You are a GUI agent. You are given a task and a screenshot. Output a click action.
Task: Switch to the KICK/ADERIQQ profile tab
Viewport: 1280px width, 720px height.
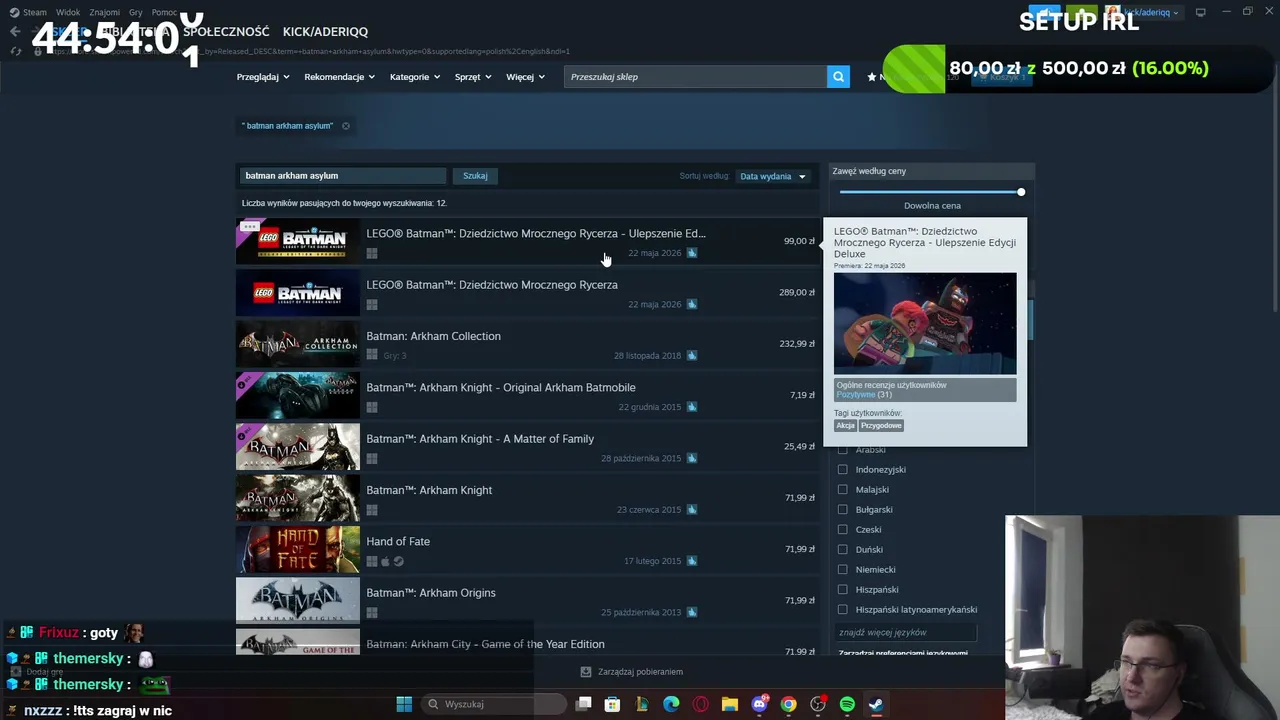click(325, 32)
